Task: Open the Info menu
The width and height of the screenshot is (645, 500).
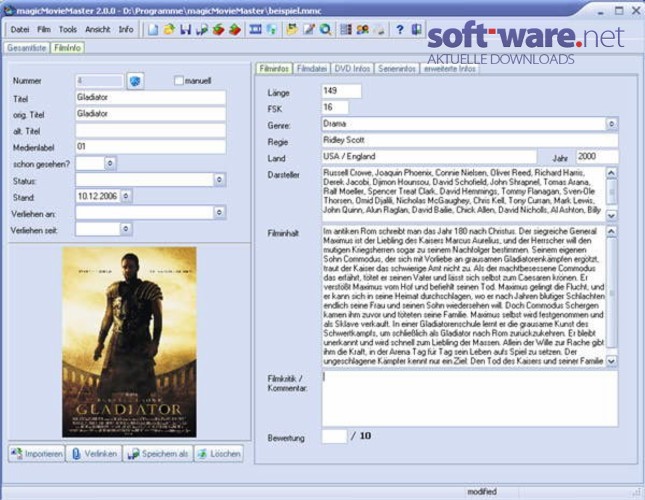Action: pos(126,30)
